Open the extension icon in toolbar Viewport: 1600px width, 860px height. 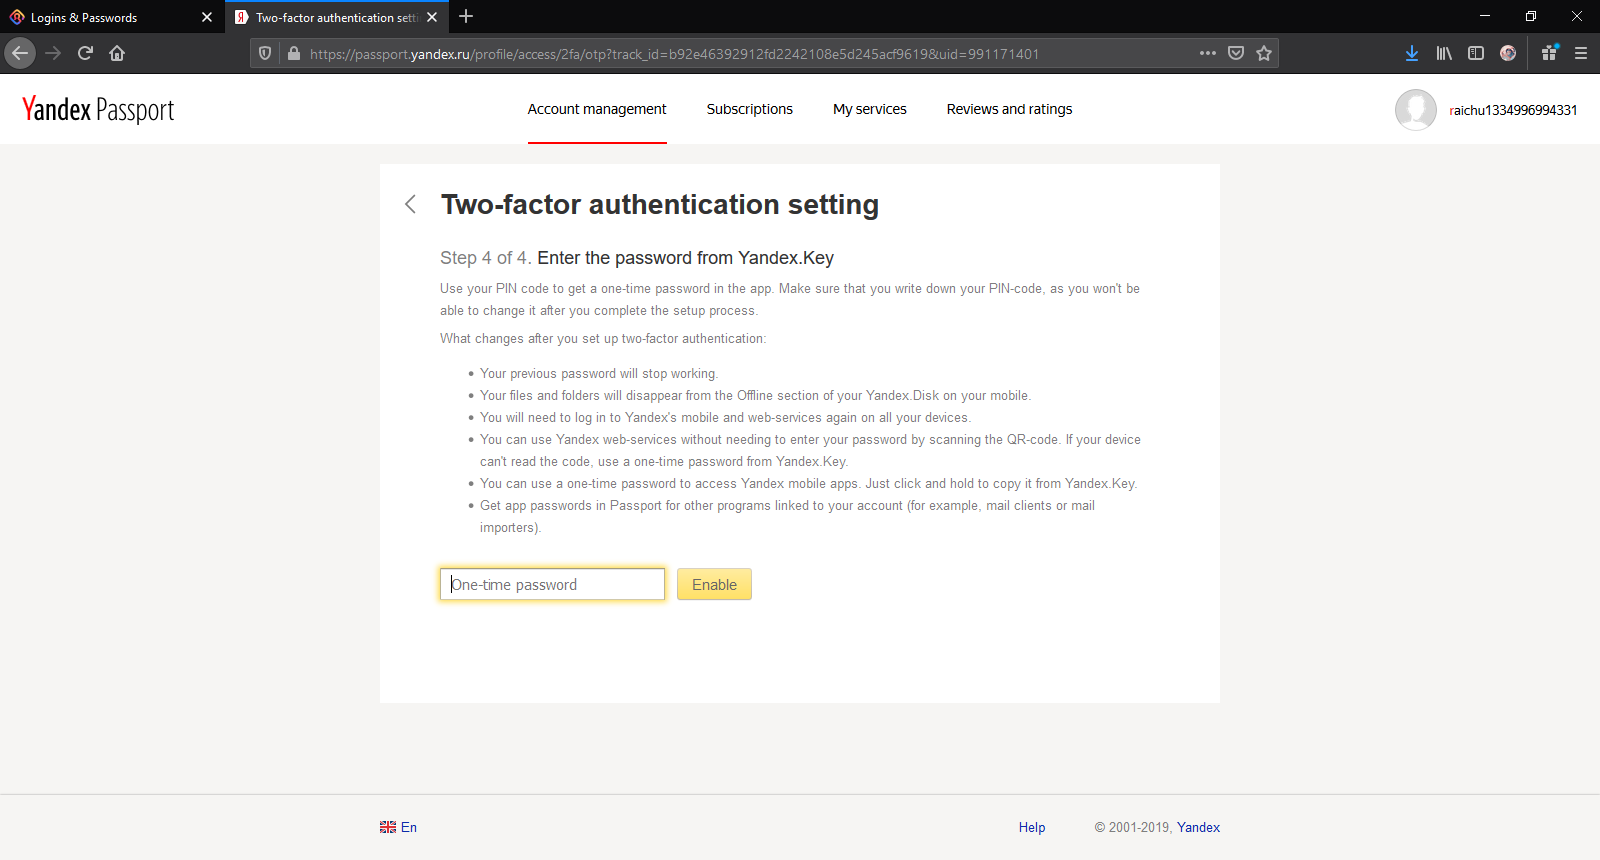[1549, 53]
